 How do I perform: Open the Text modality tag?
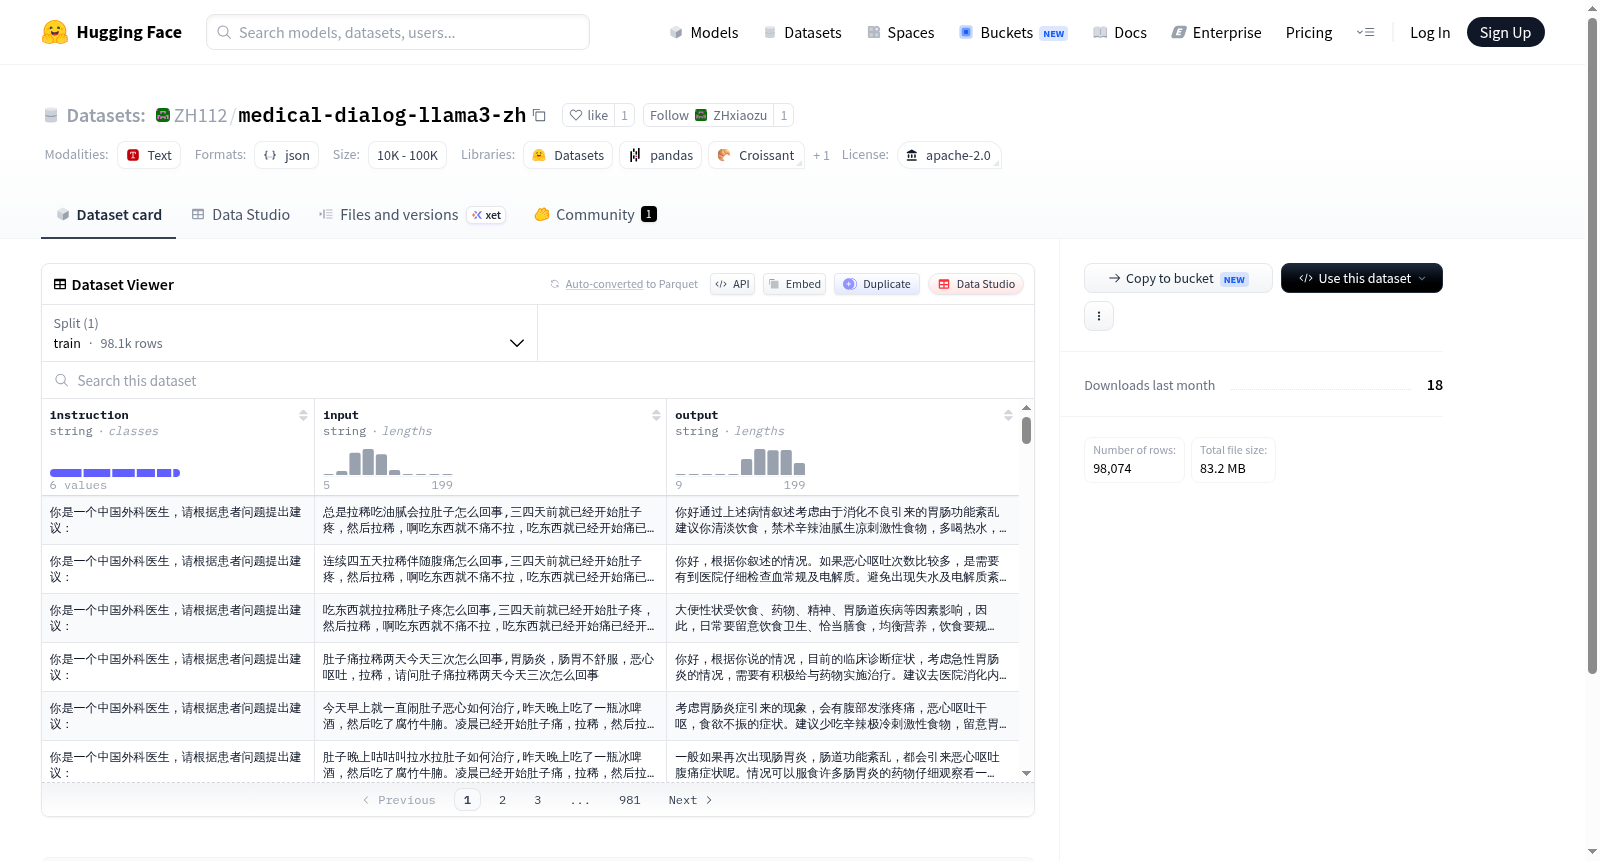(149, 155)
